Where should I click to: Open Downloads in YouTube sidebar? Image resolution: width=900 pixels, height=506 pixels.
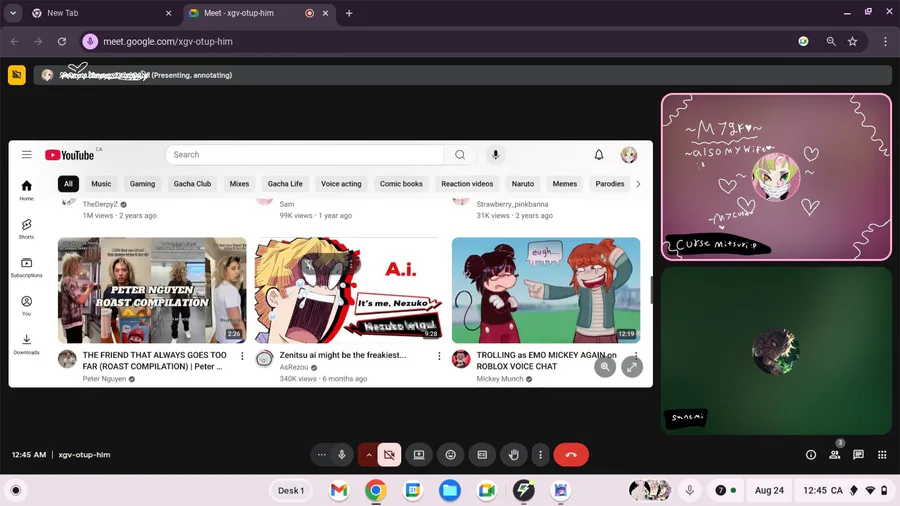coord(26,344)
